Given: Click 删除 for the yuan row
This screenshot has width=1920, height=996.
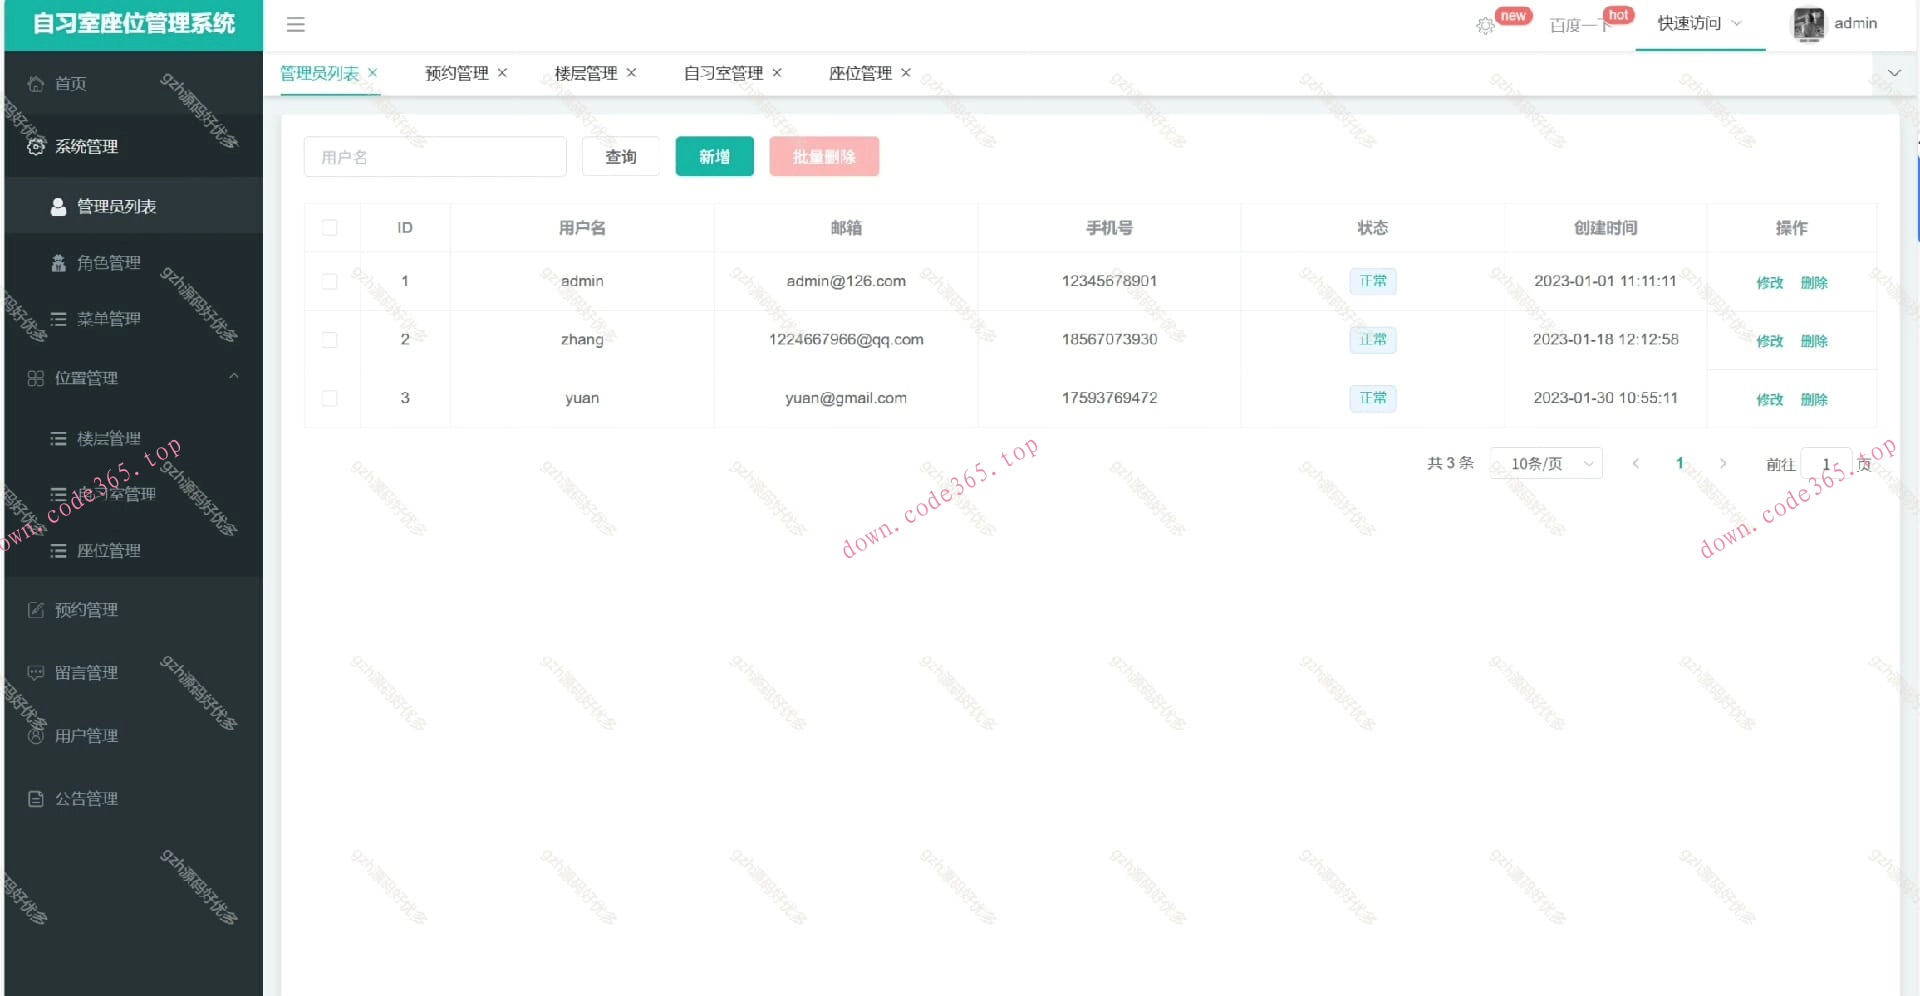Looking at the screenshot, I should (1814, 400).
